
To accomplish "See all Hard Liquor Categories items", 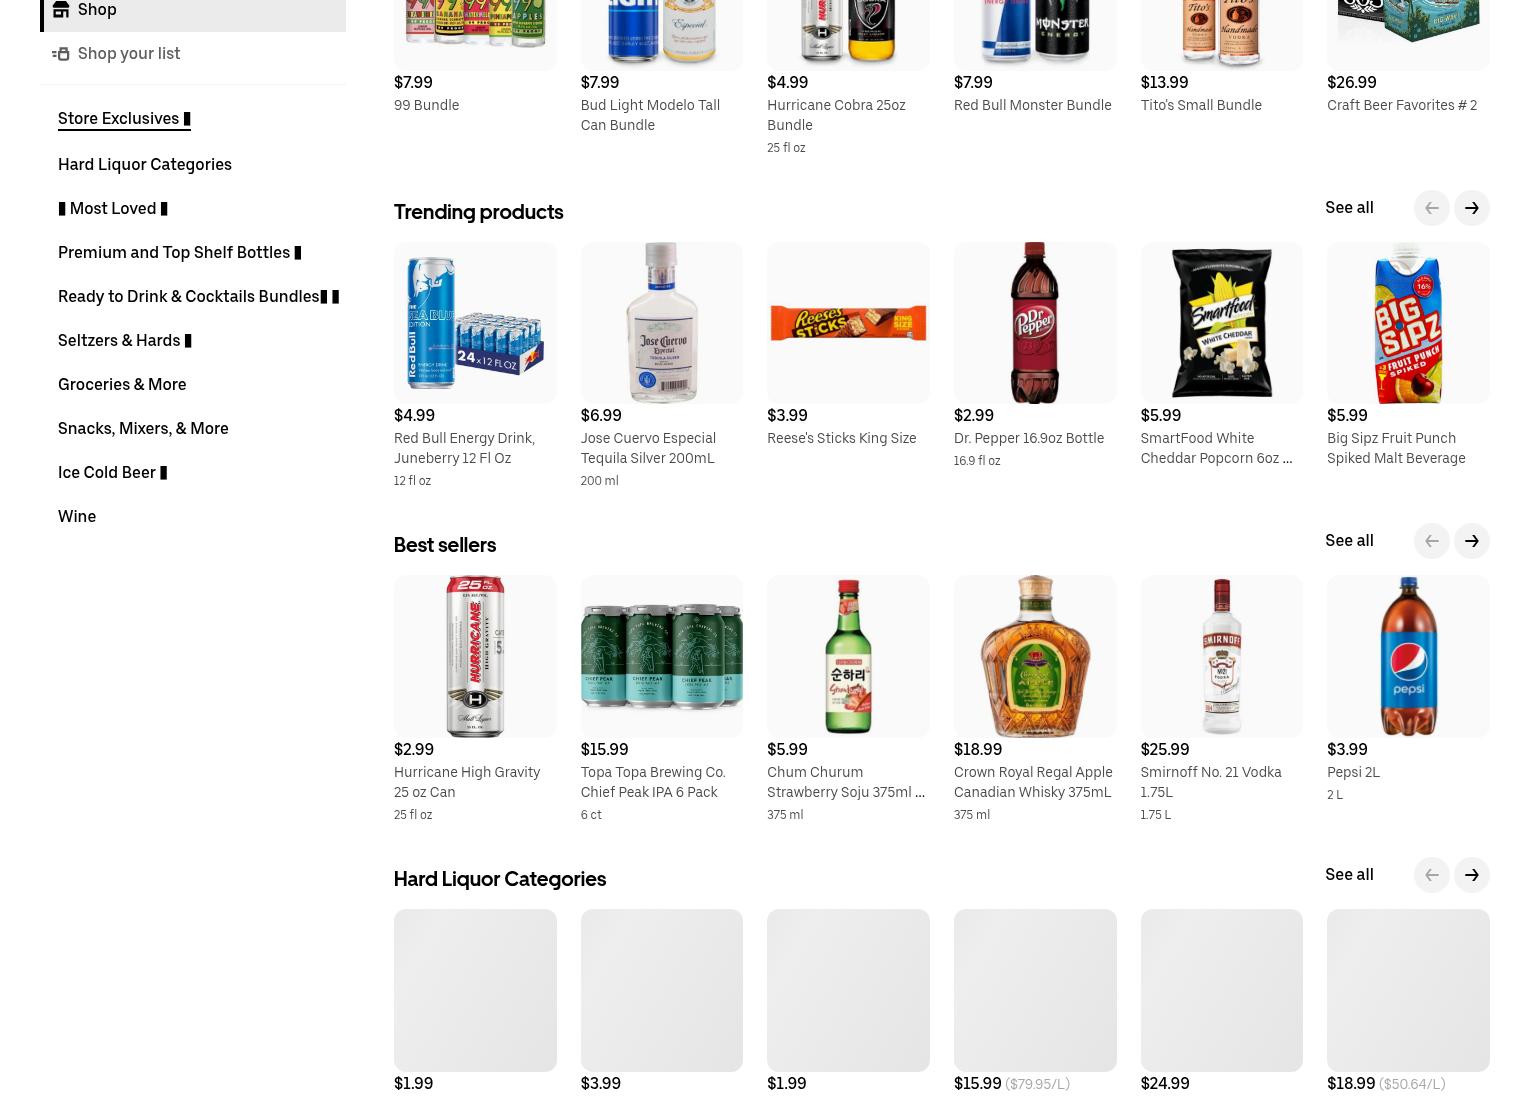I will (1349, 874).
